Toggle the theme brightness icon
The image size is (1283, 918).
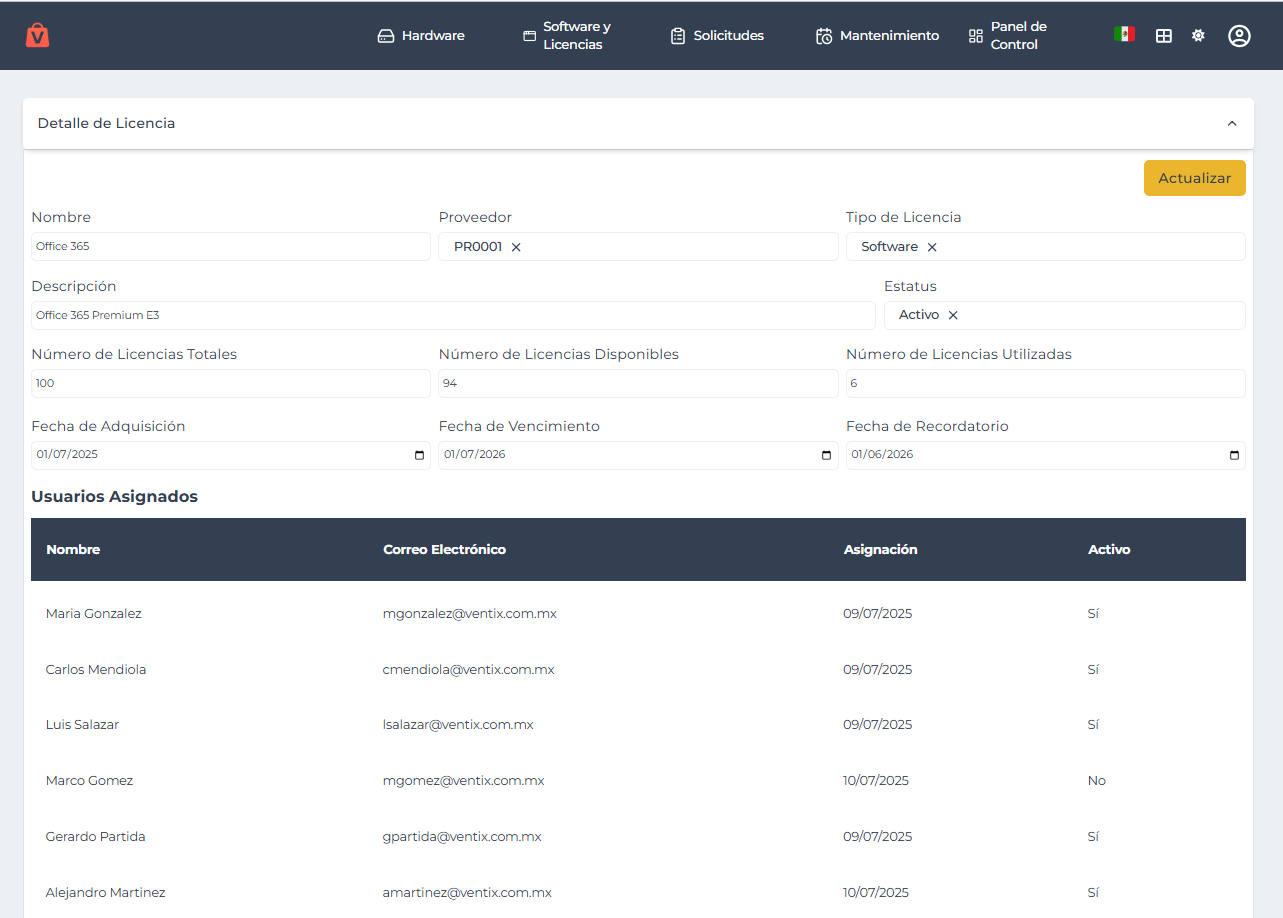[1198, 36]
